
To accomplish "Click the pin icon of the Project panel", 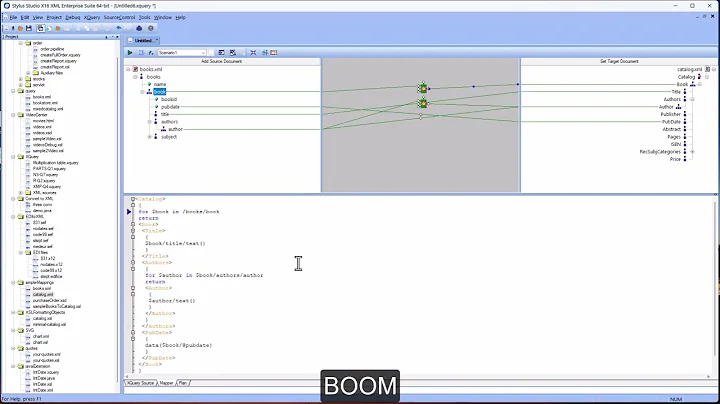I will coord(107,37).
